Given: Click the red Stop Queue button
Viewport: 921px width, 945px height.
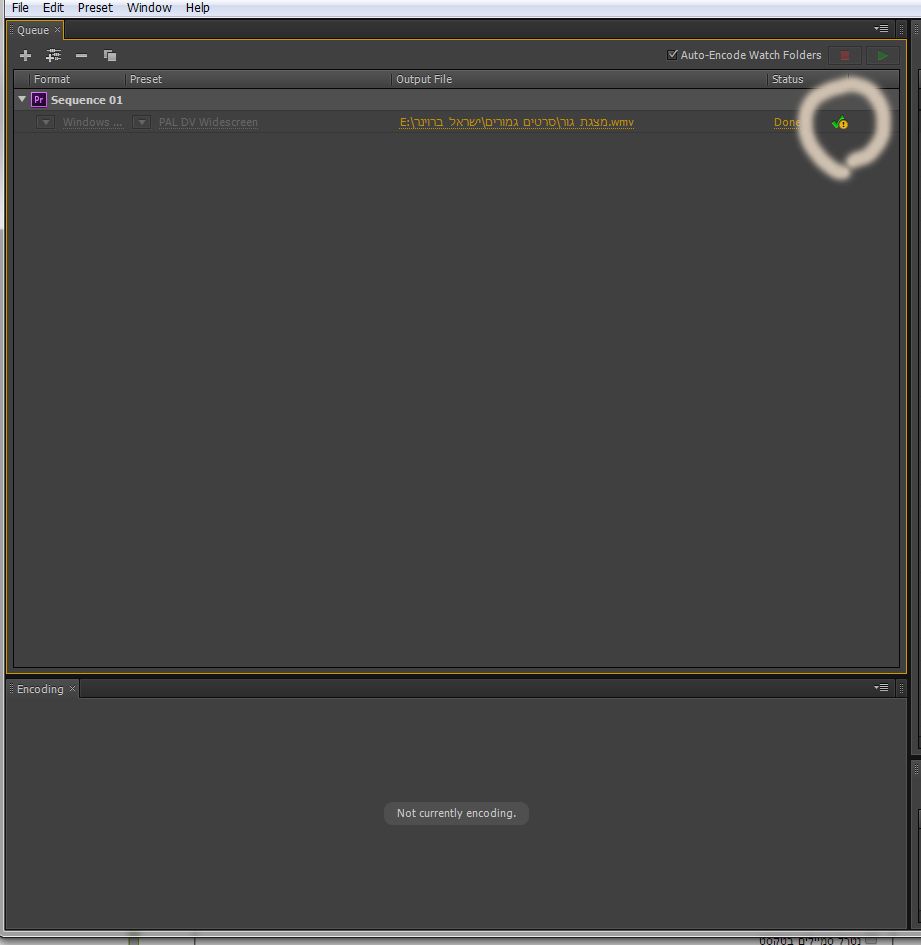Looking at the screenshot, I should coord(844,55).
